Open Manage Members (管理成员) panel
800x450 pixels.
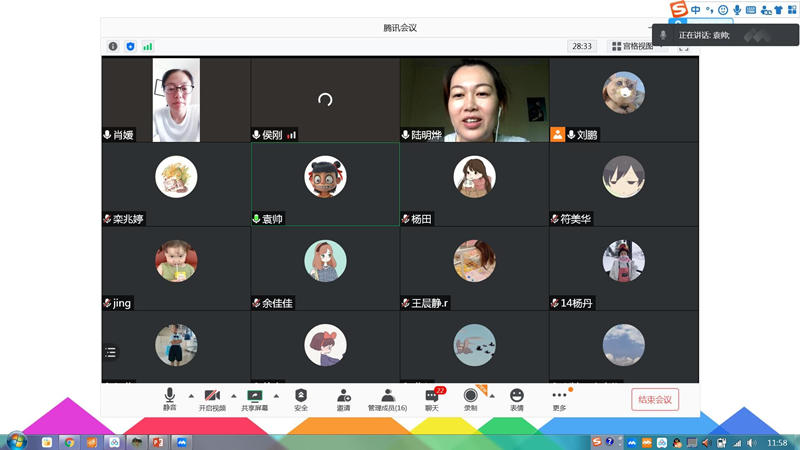click(387, 399)
